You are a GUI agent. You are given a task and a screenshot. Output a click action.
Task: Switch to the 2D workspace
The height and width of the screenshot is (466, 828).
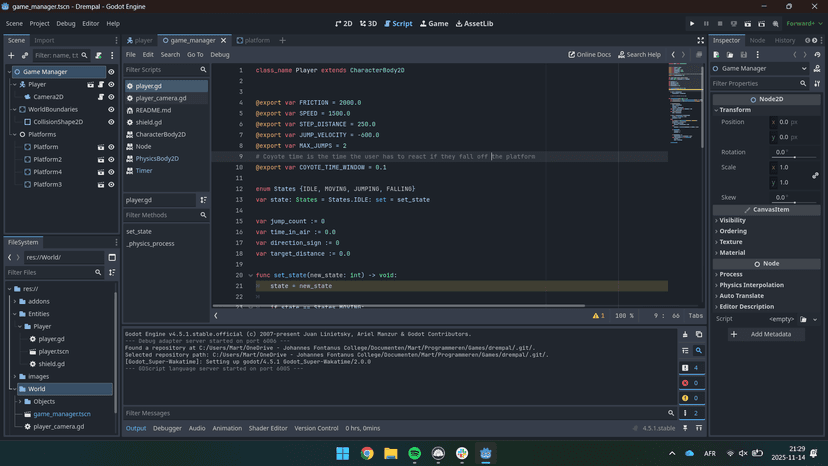[x=342, y=23]
